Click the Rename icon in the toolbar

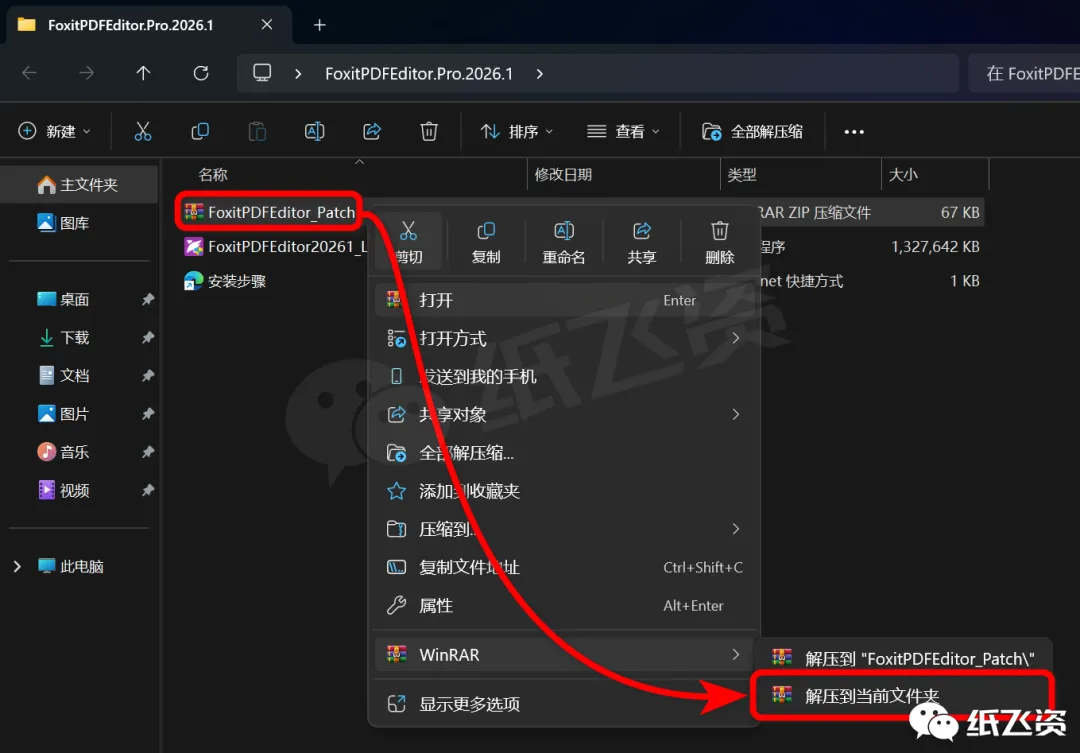(x=314, y=131)
